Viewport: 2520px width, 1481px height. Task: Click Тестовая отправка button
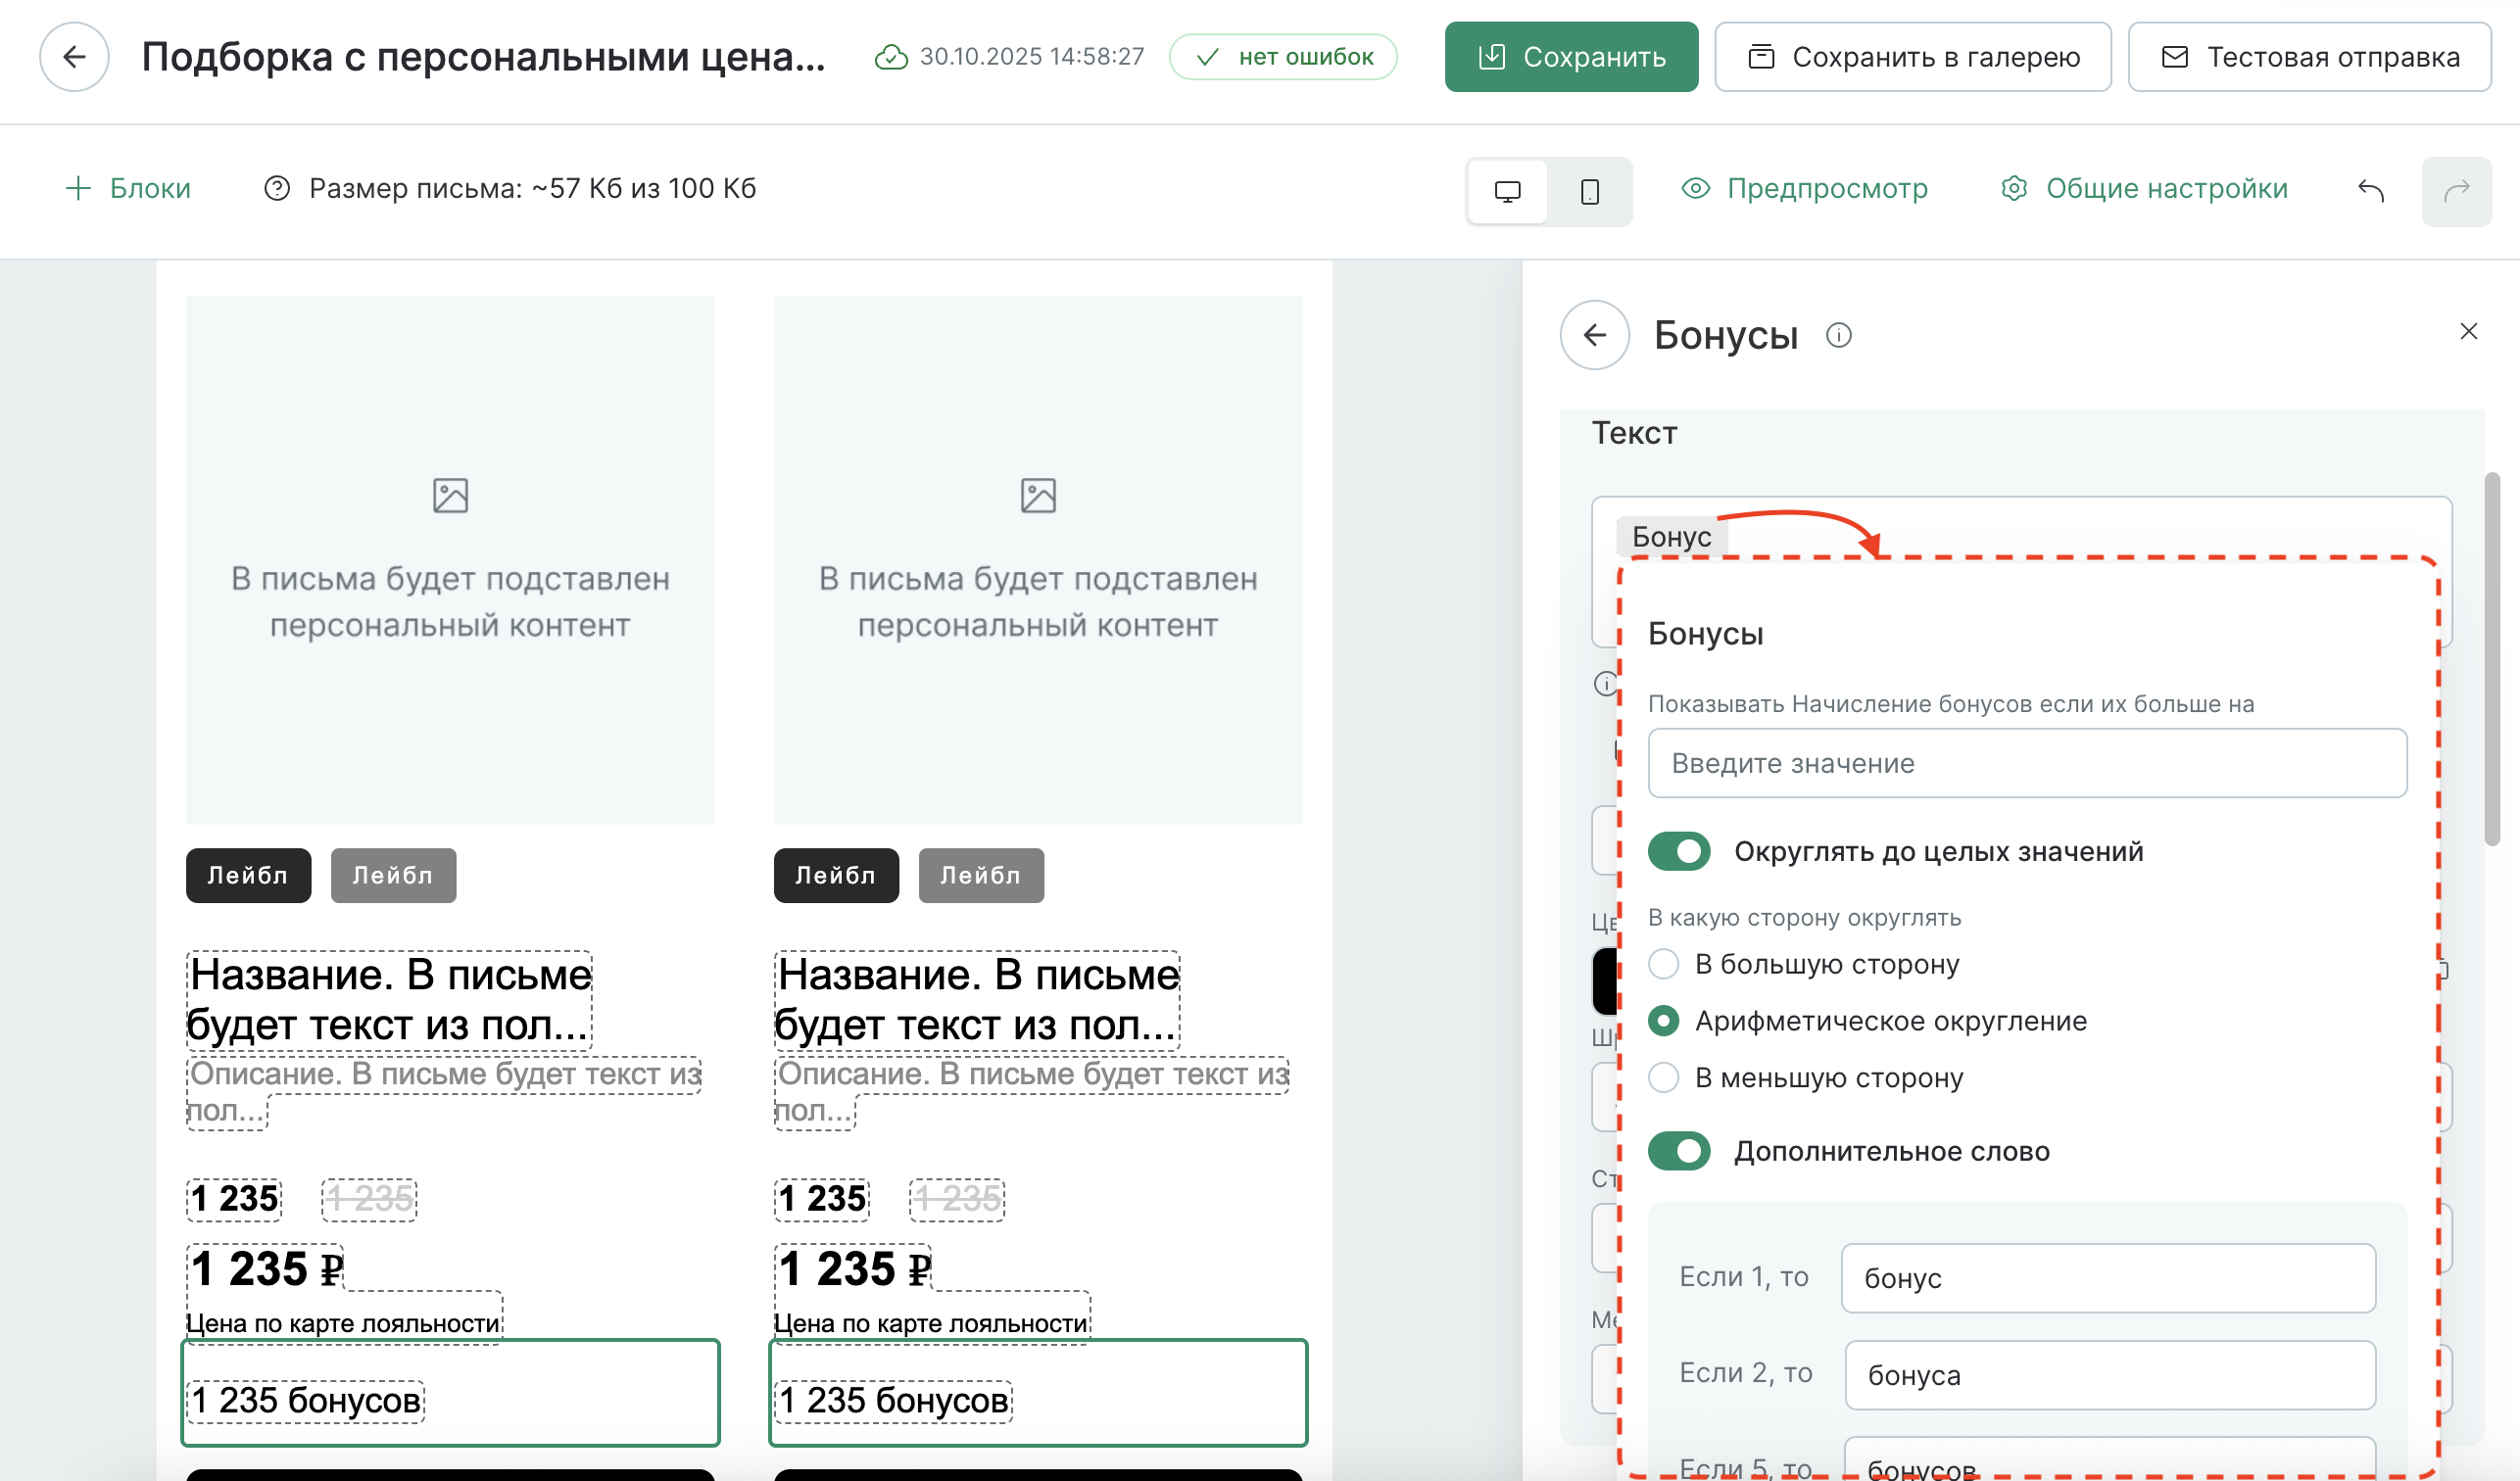coord(2309,57)
